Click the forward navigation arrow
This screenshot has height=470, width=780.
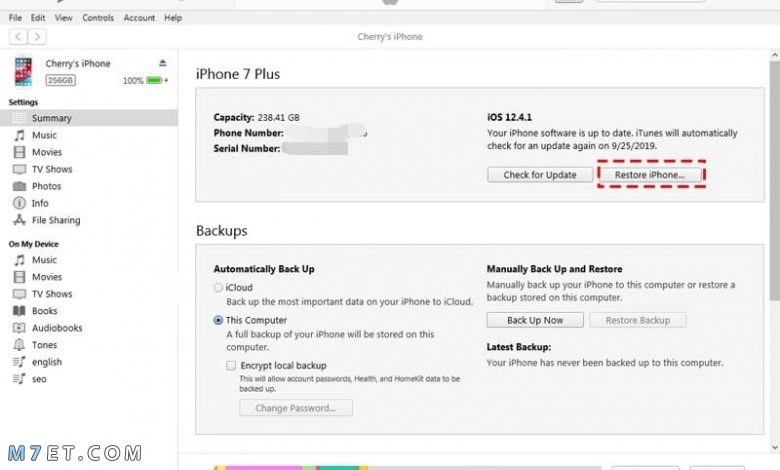[37, 37]
